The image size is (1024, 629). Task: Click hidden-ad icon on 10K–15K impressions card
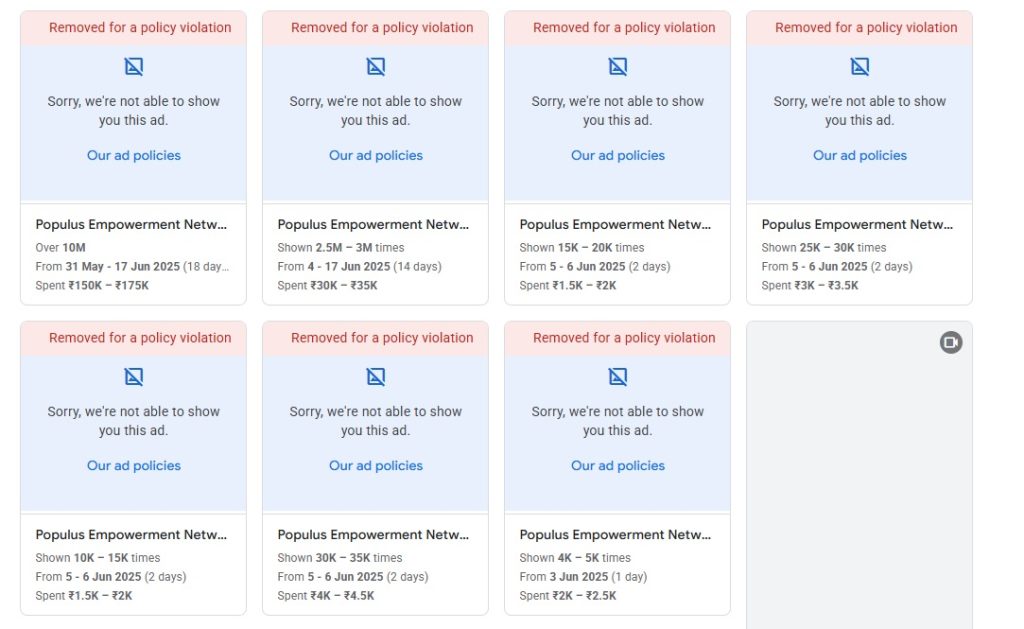tap(134, 377)
